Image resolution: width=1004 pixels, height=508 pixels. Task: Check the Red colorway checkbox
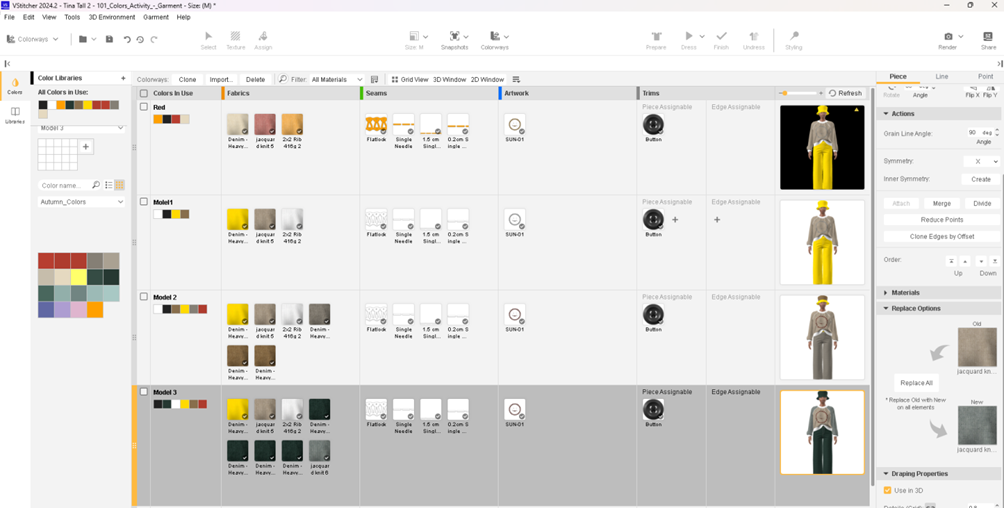[144, 107]
